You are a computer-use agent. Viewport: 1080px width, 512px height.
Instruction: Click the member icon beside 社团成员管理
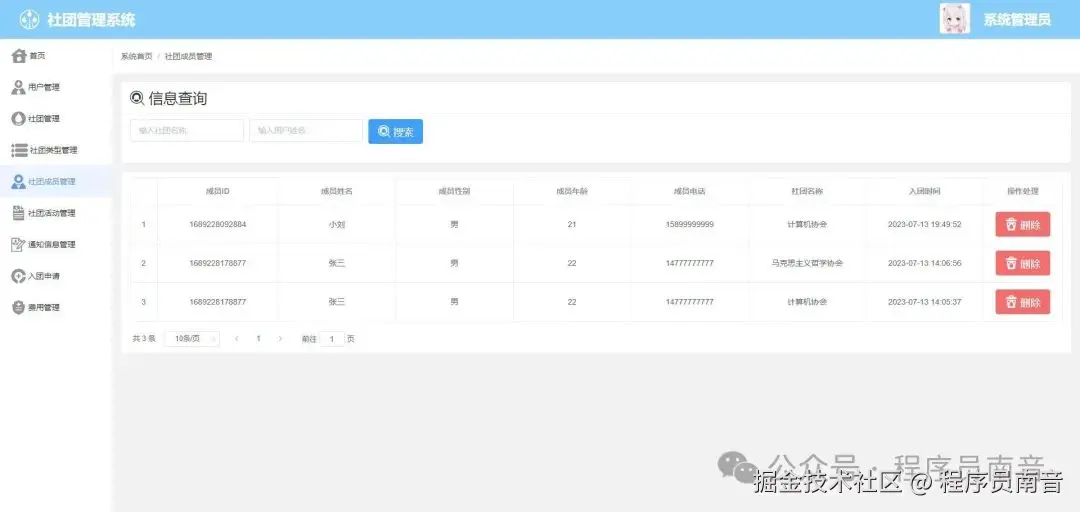pos(19,182)
